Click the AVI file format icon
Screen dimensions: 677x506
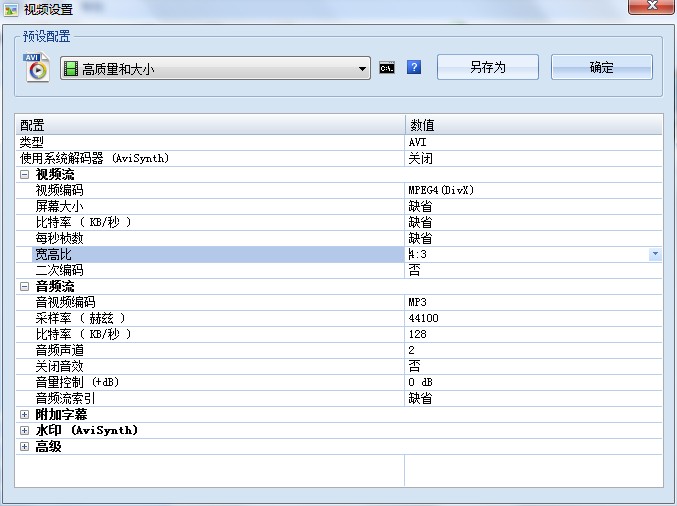36,67
